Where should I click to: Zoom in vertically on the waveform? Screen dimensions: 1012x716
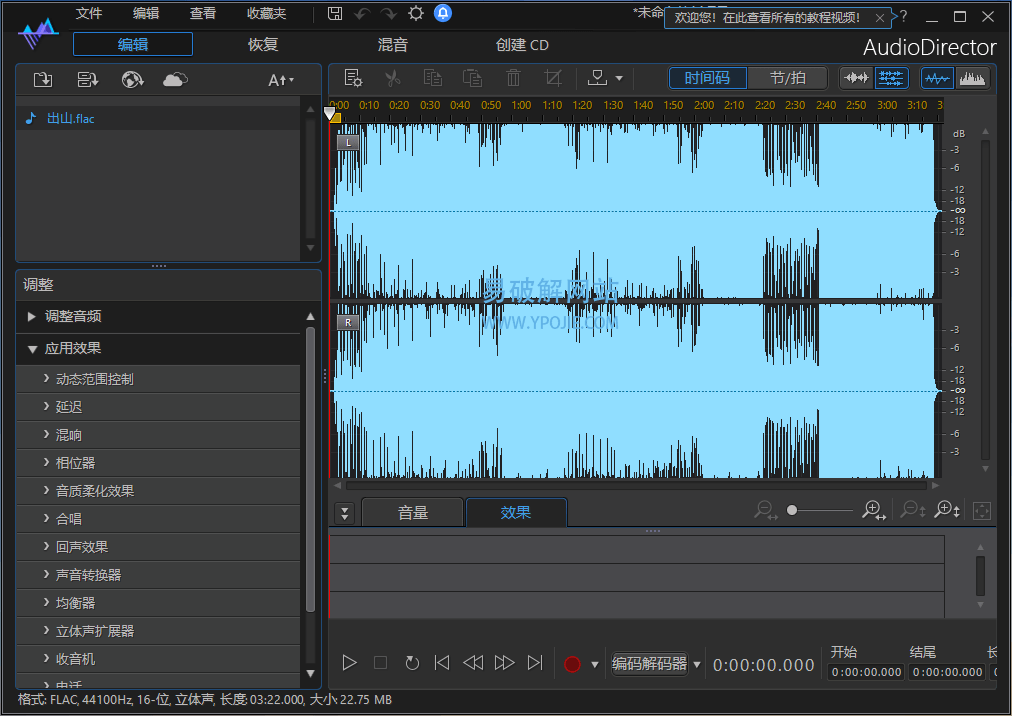947,511
